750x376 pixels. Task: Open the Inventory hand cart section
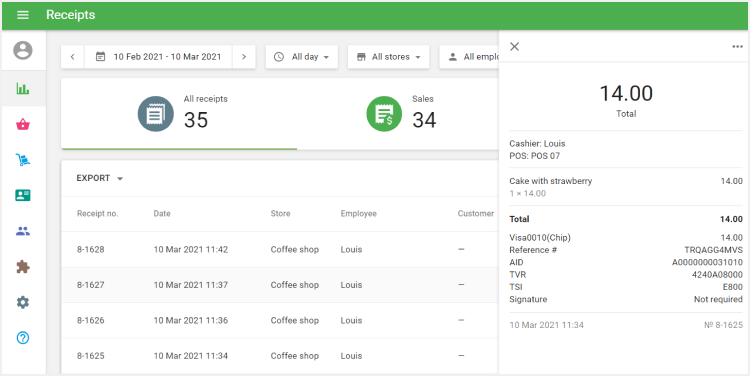(22, 160)
